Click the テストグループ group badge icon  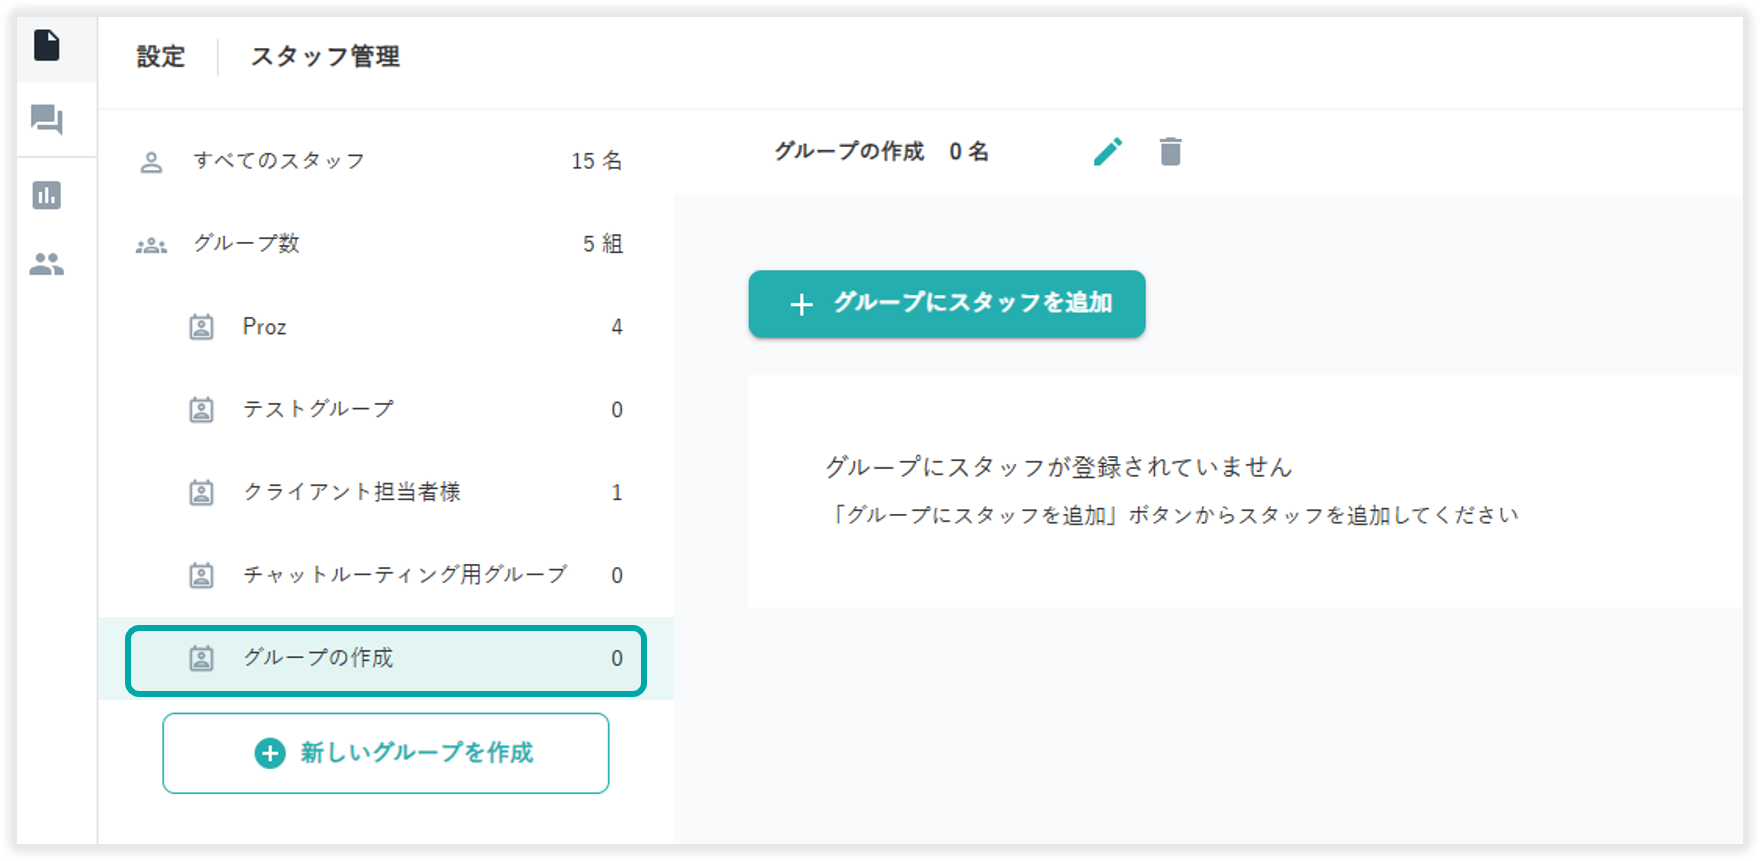pos(202,410)
